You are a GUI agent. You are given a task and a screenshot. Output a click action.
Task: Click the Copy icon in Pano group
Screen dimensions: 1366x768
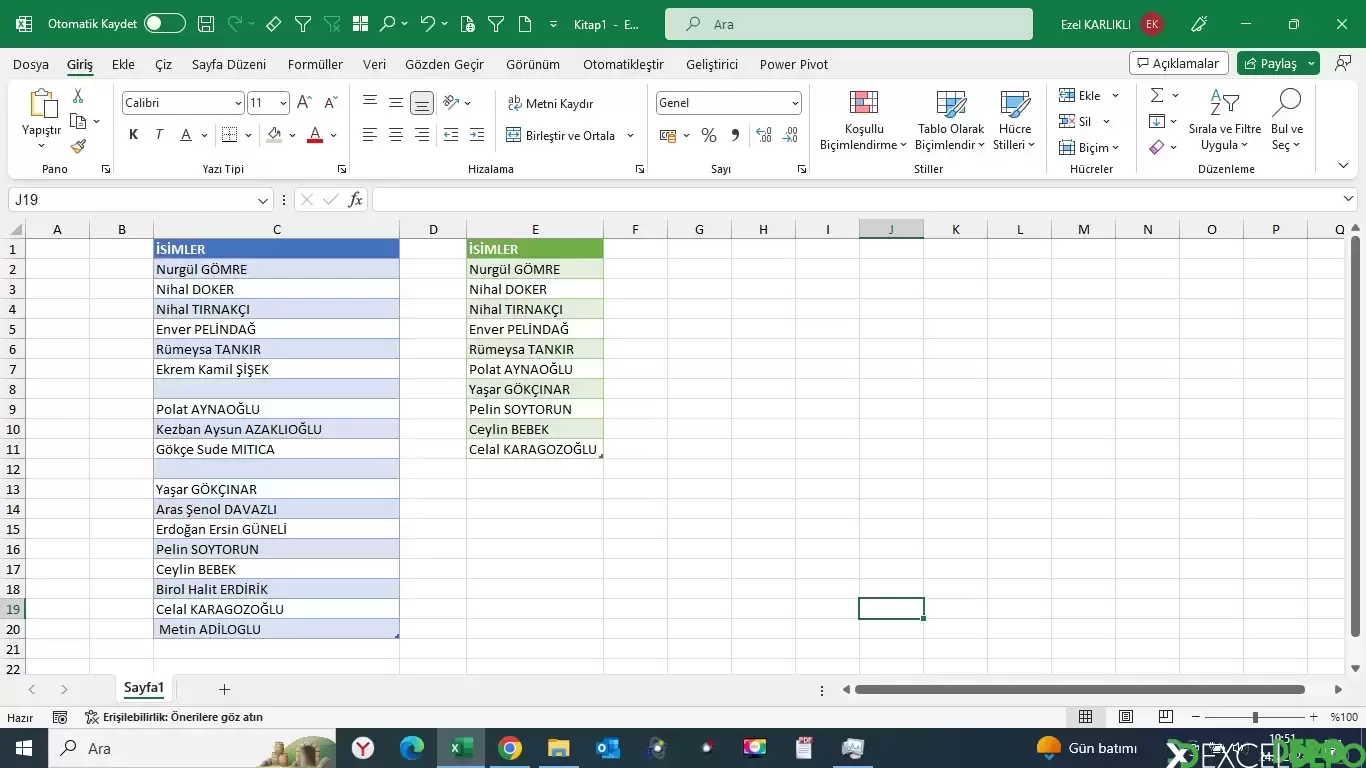(78, 121)
